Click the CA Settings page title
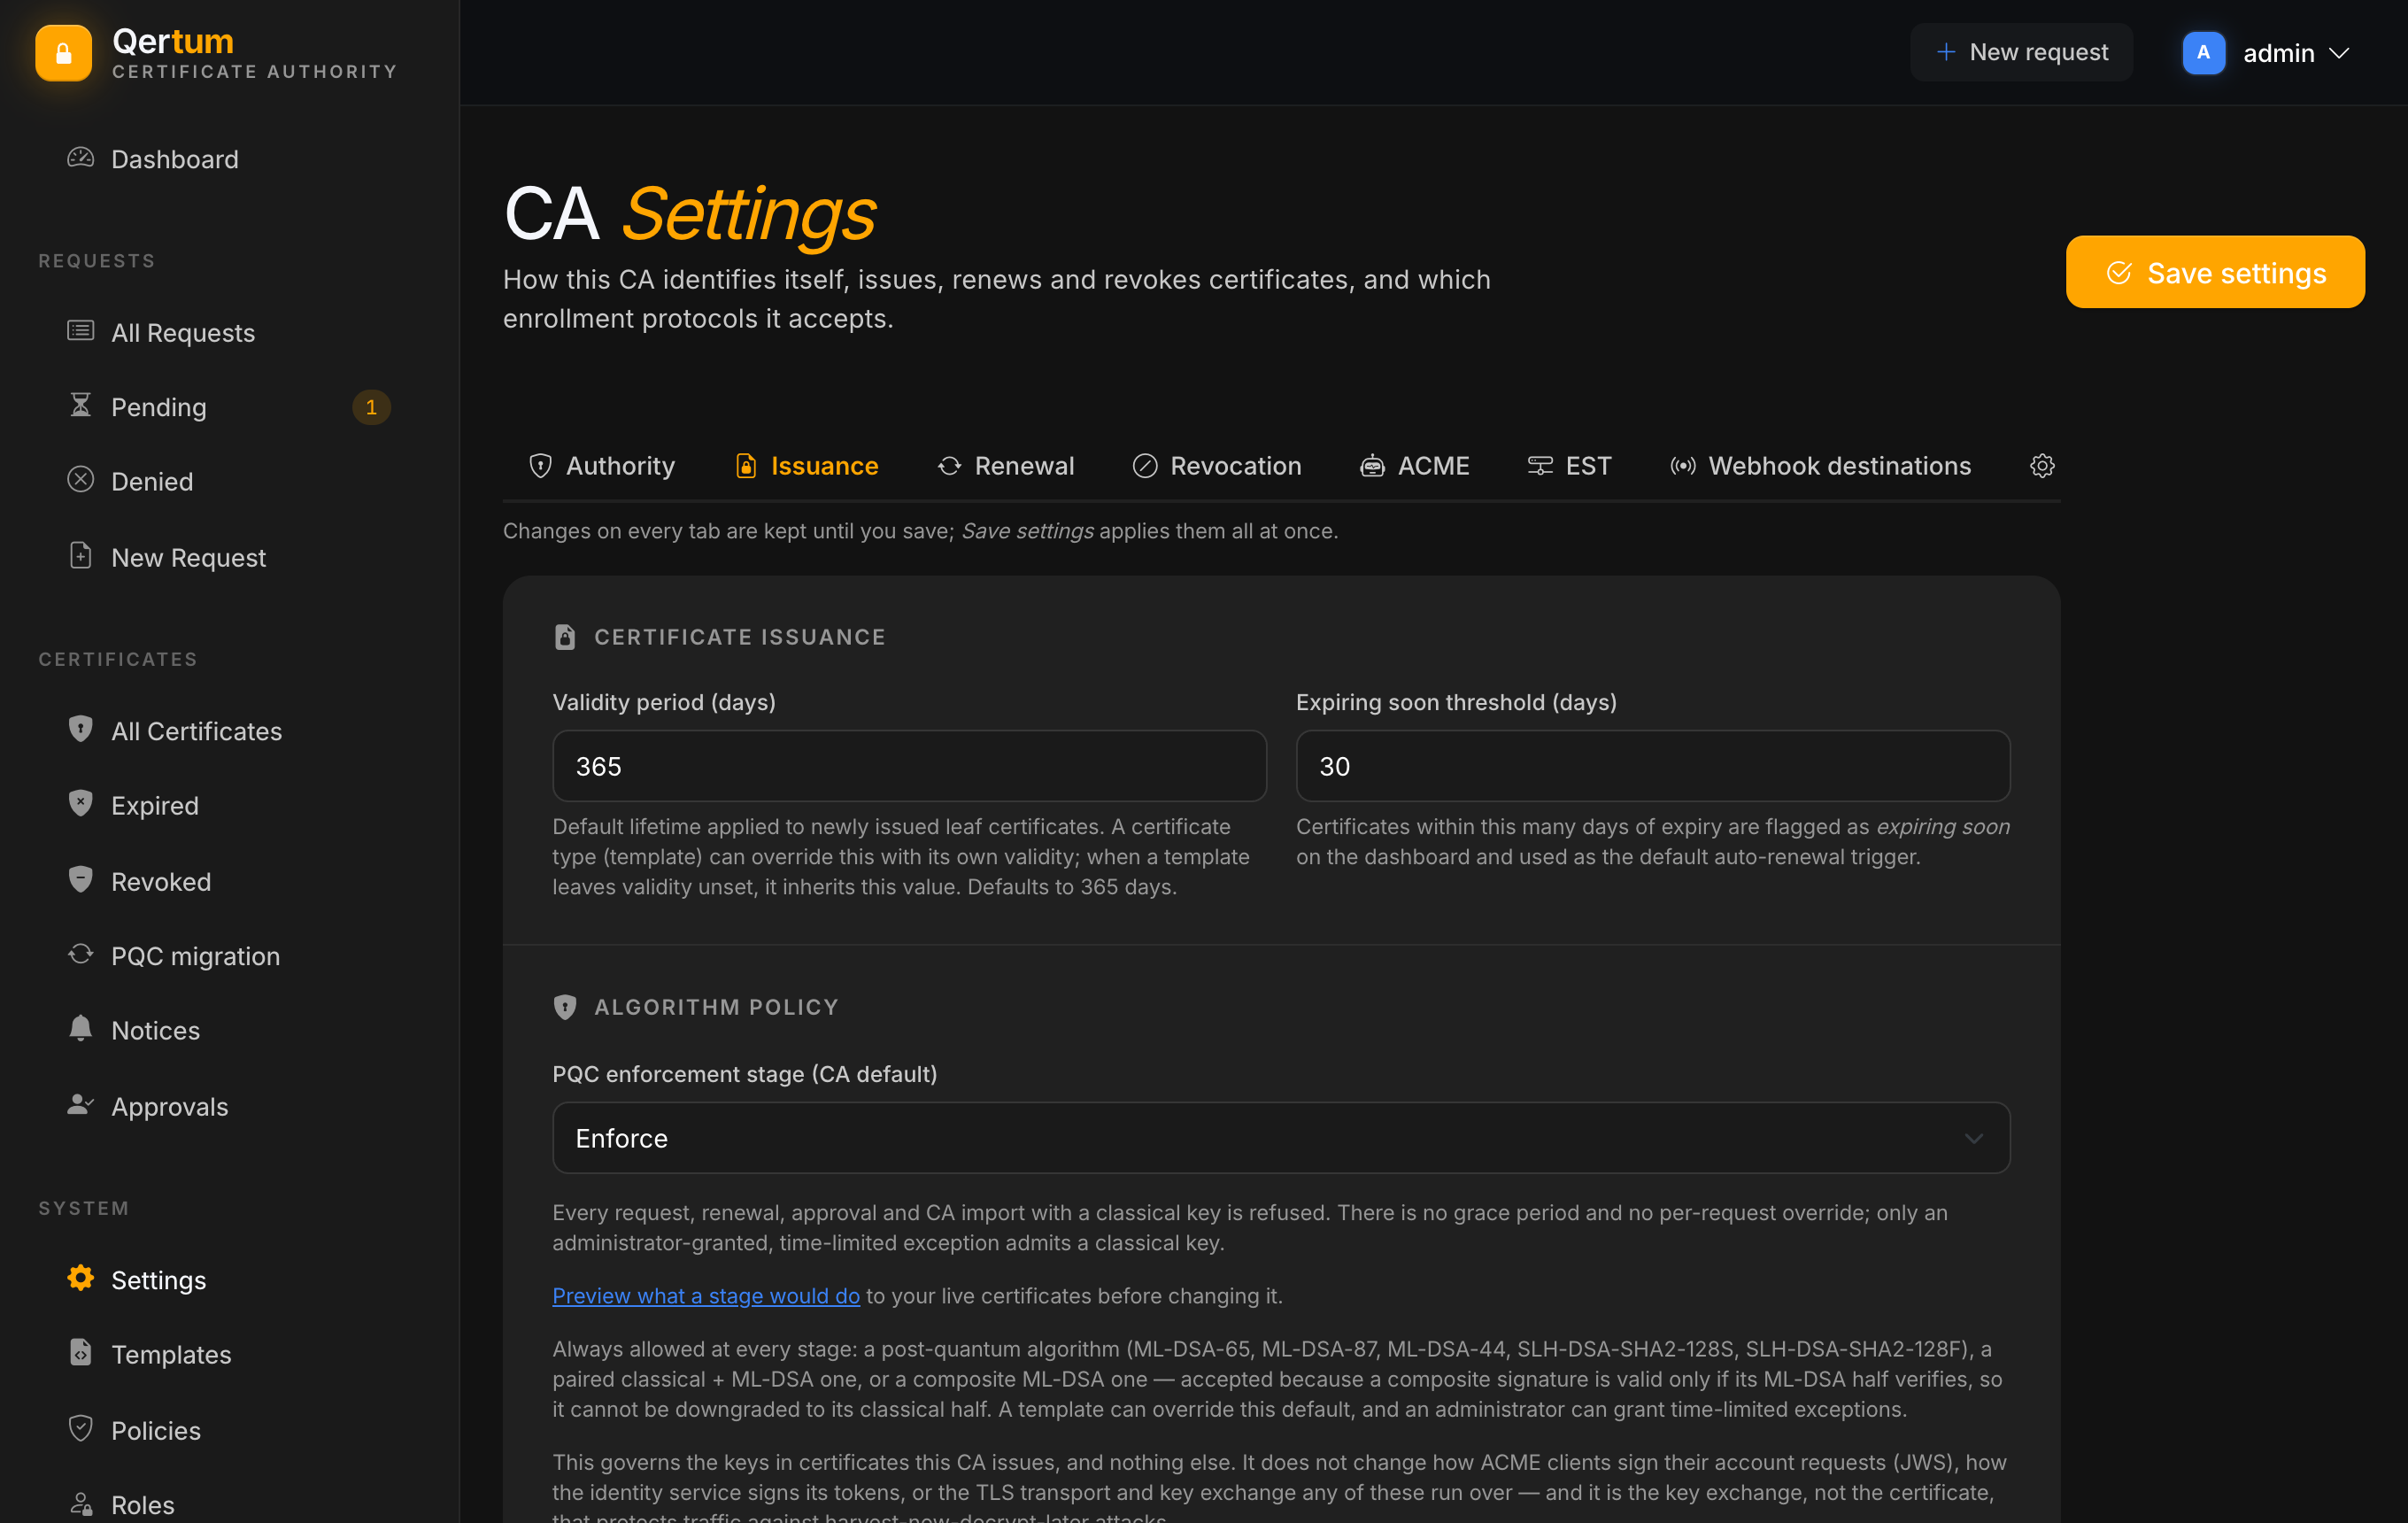 point(689,213)
